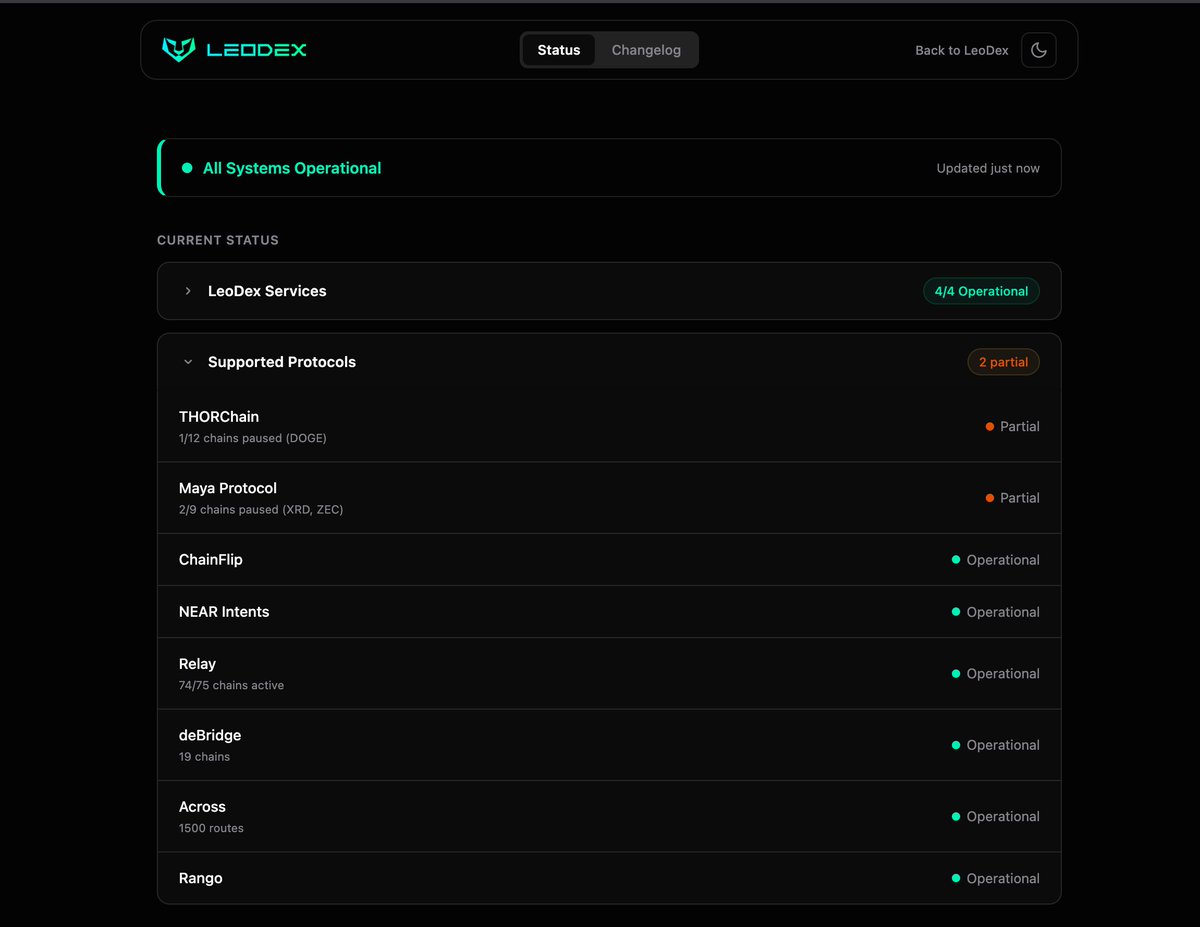
Task: Click the 1500 routes text
Action: click(x=211, y=828)
